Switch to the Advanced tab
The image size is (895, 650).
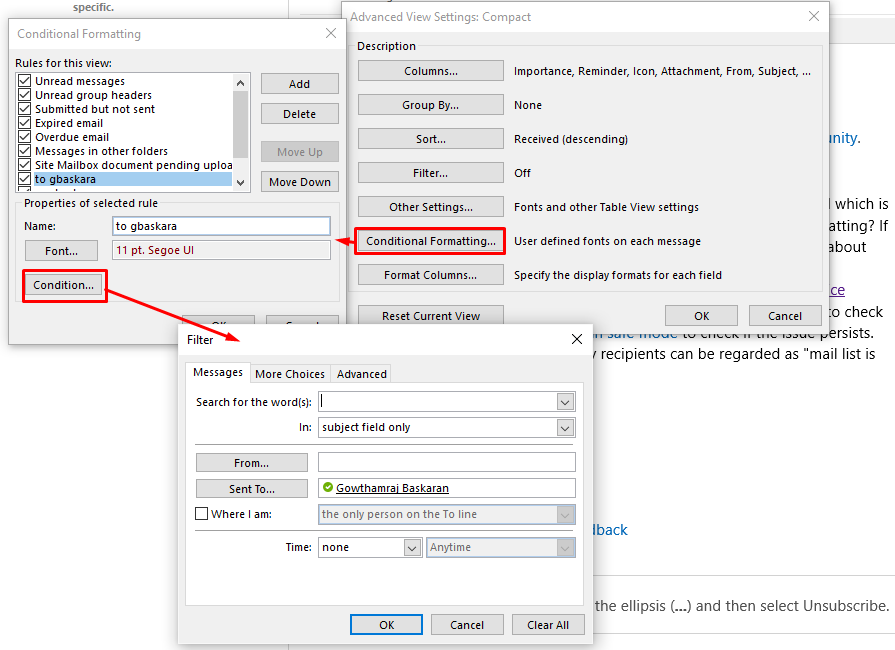(361, 374)
